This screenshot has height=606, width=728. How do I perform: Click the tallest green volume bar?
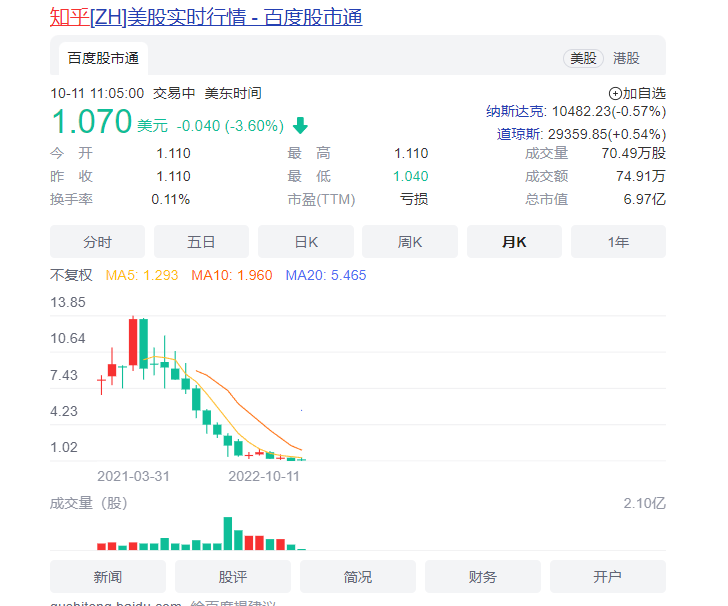coord(228,534)
